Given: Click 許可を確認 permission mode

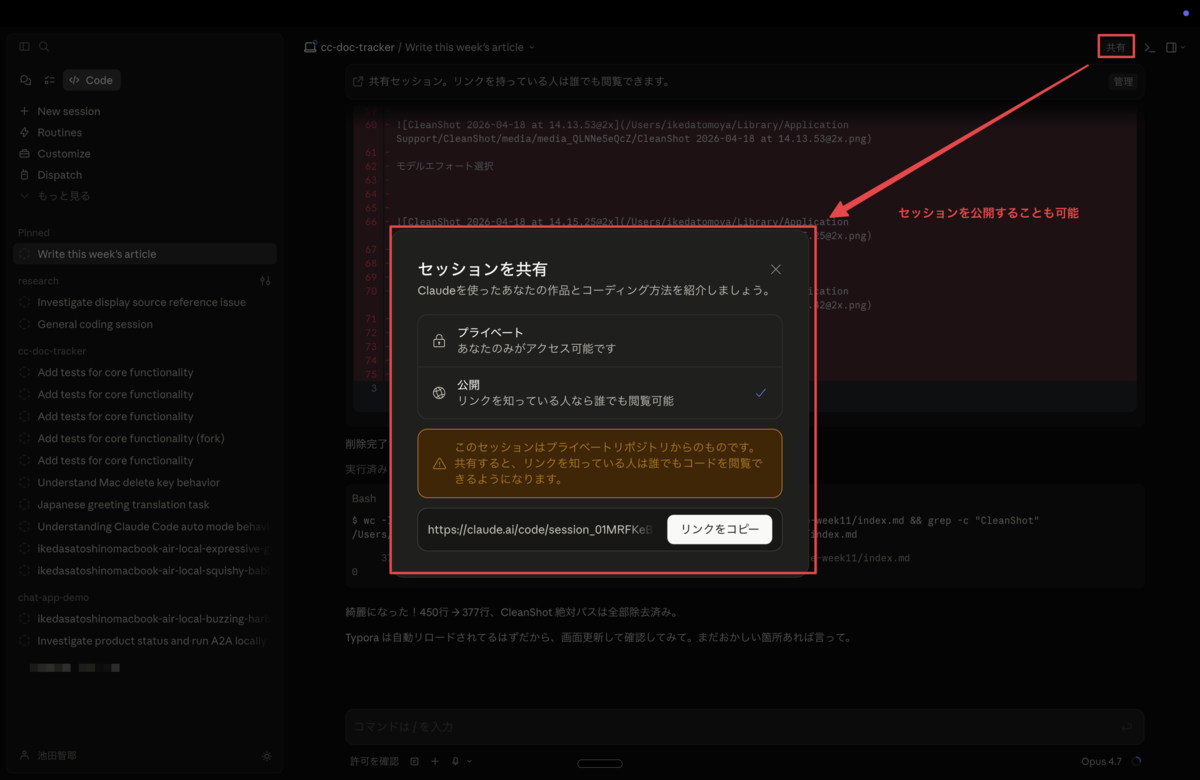Looking at the screenshot, I should coord(374,762).
